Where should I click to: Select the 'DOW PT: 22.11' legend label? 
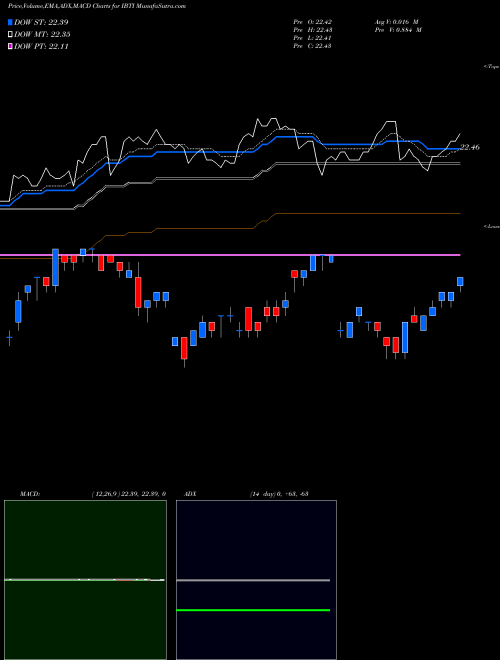[41, 47]
